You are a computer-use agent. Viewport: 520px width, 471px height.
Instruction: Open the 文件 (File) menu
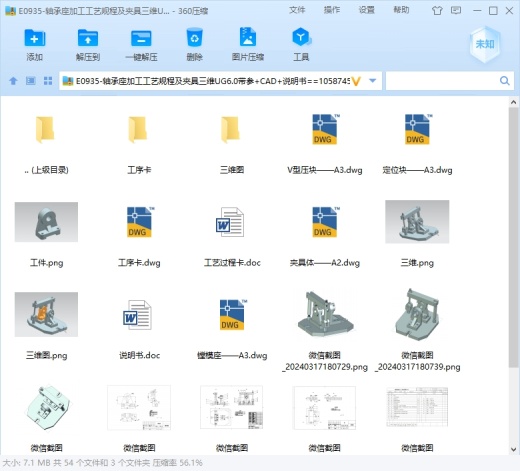point(297,10)
